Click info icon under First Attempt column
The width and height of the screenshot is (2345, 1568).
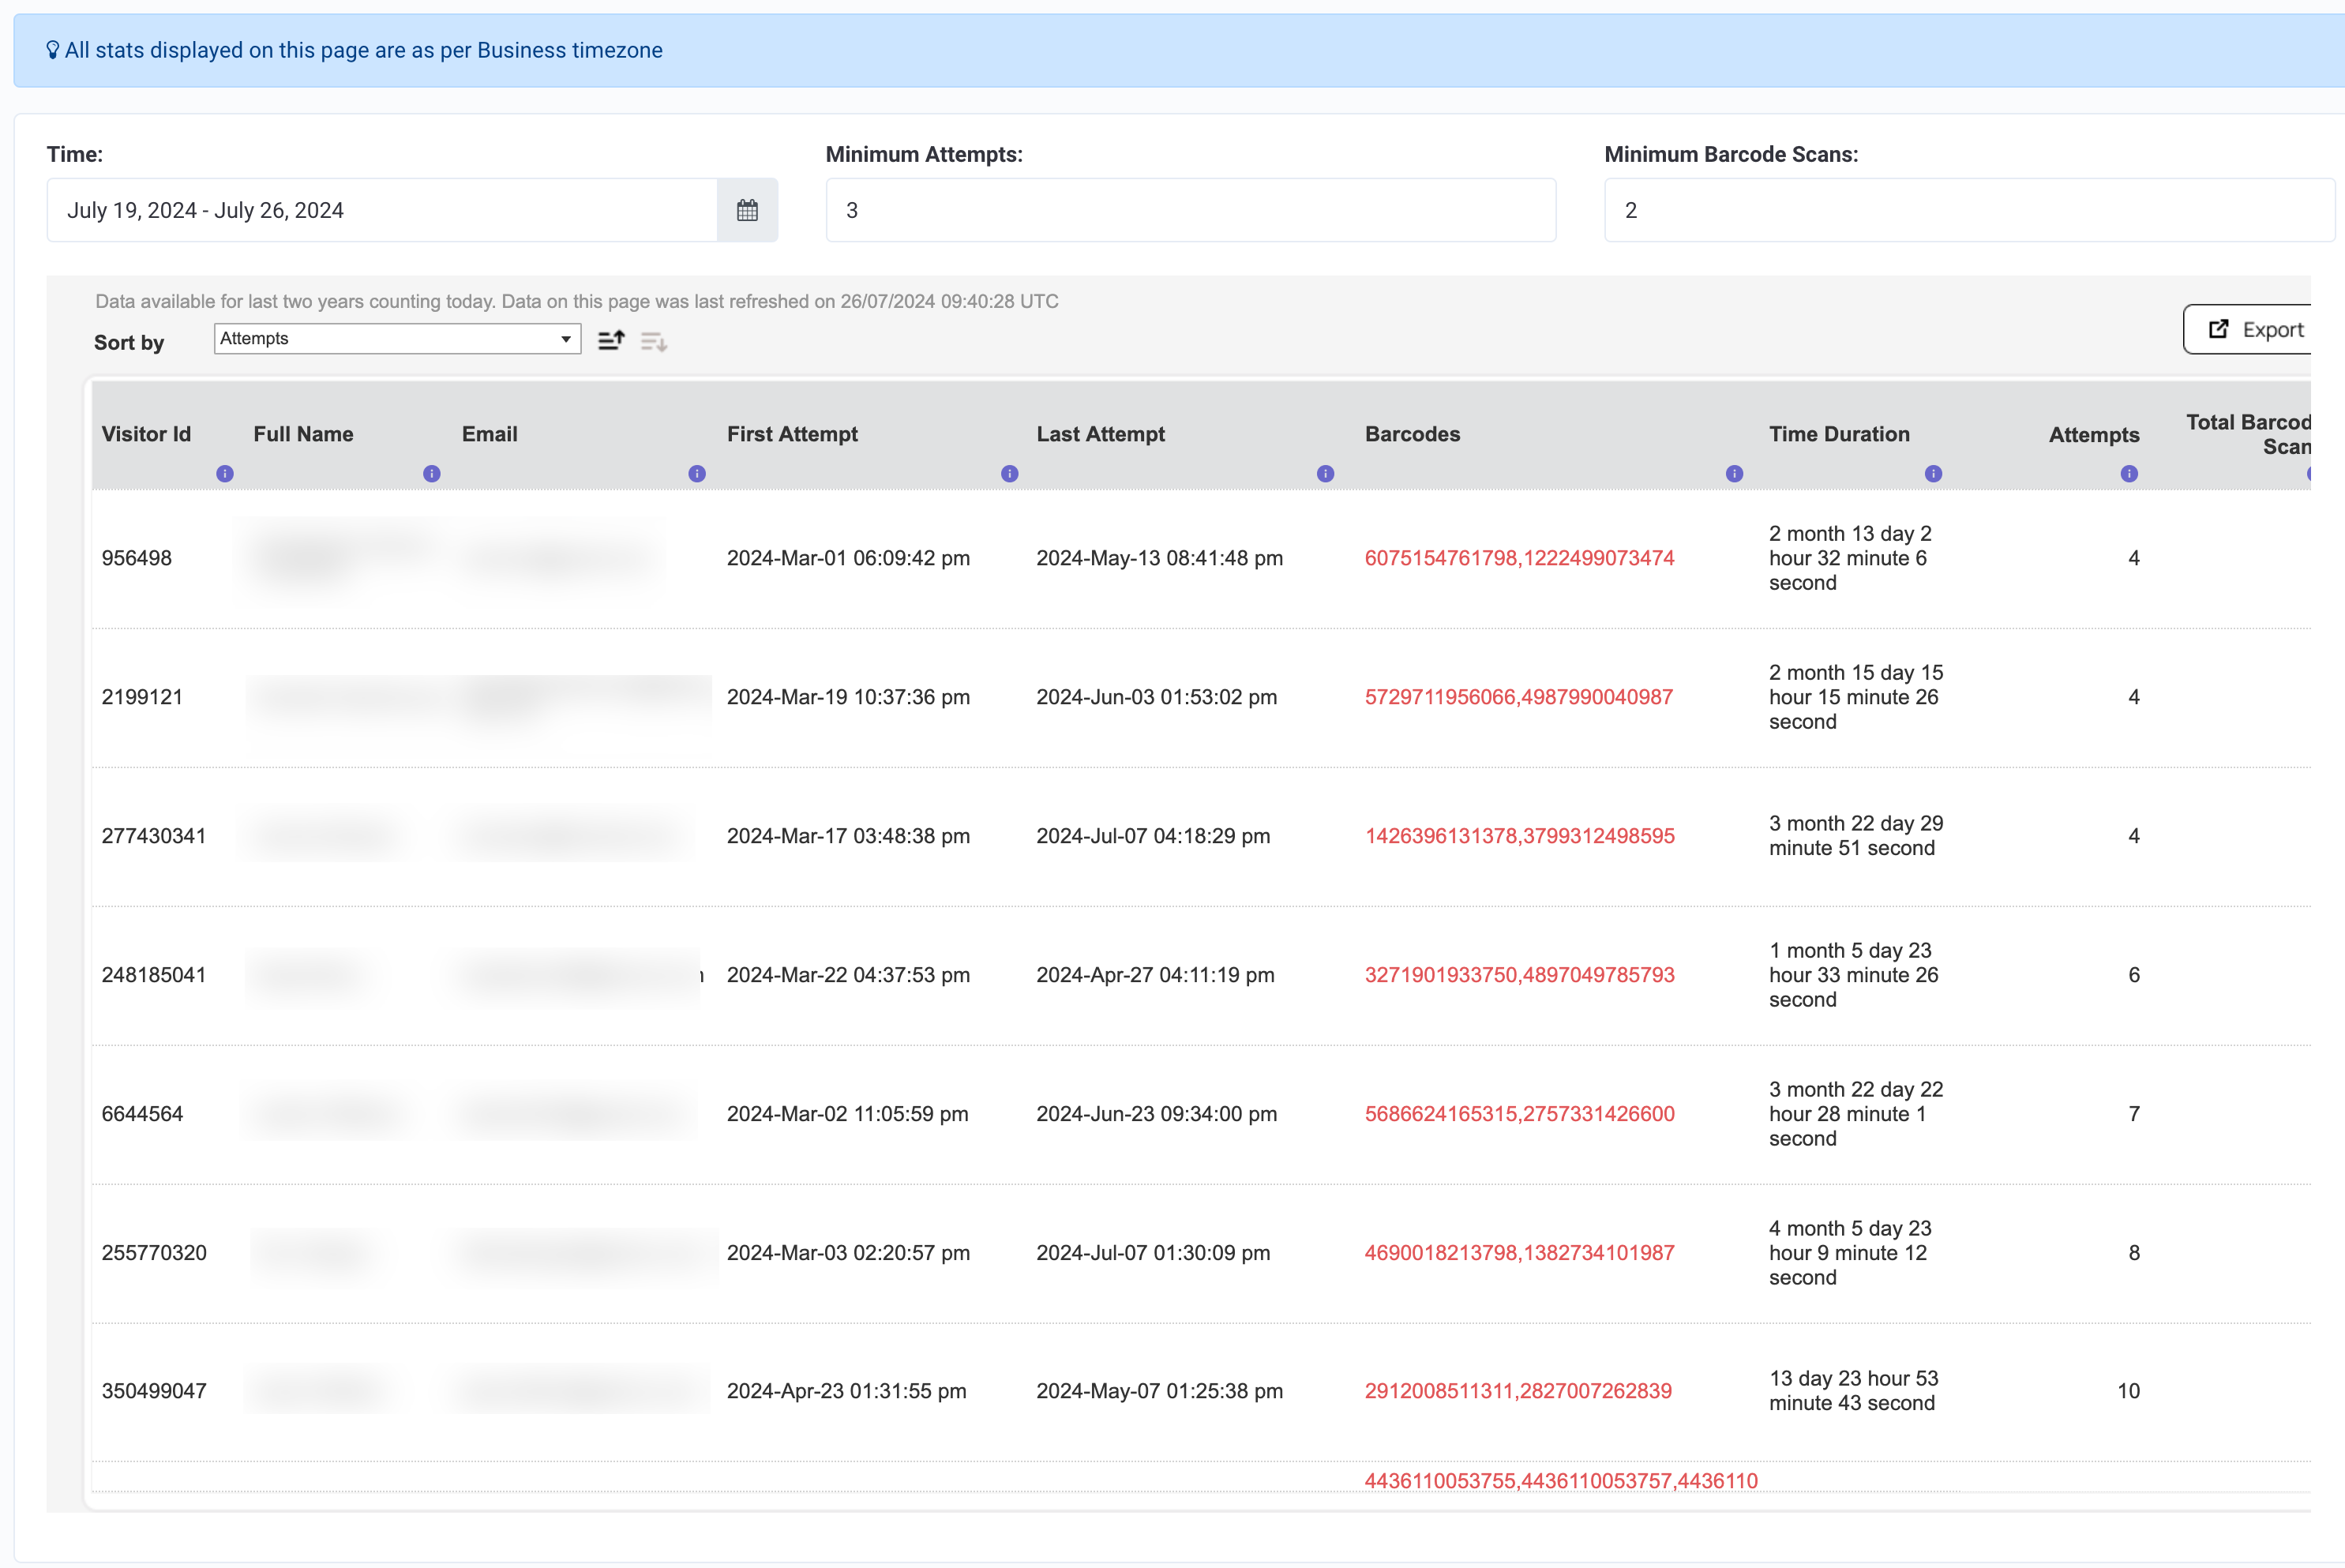(1010, 474)
